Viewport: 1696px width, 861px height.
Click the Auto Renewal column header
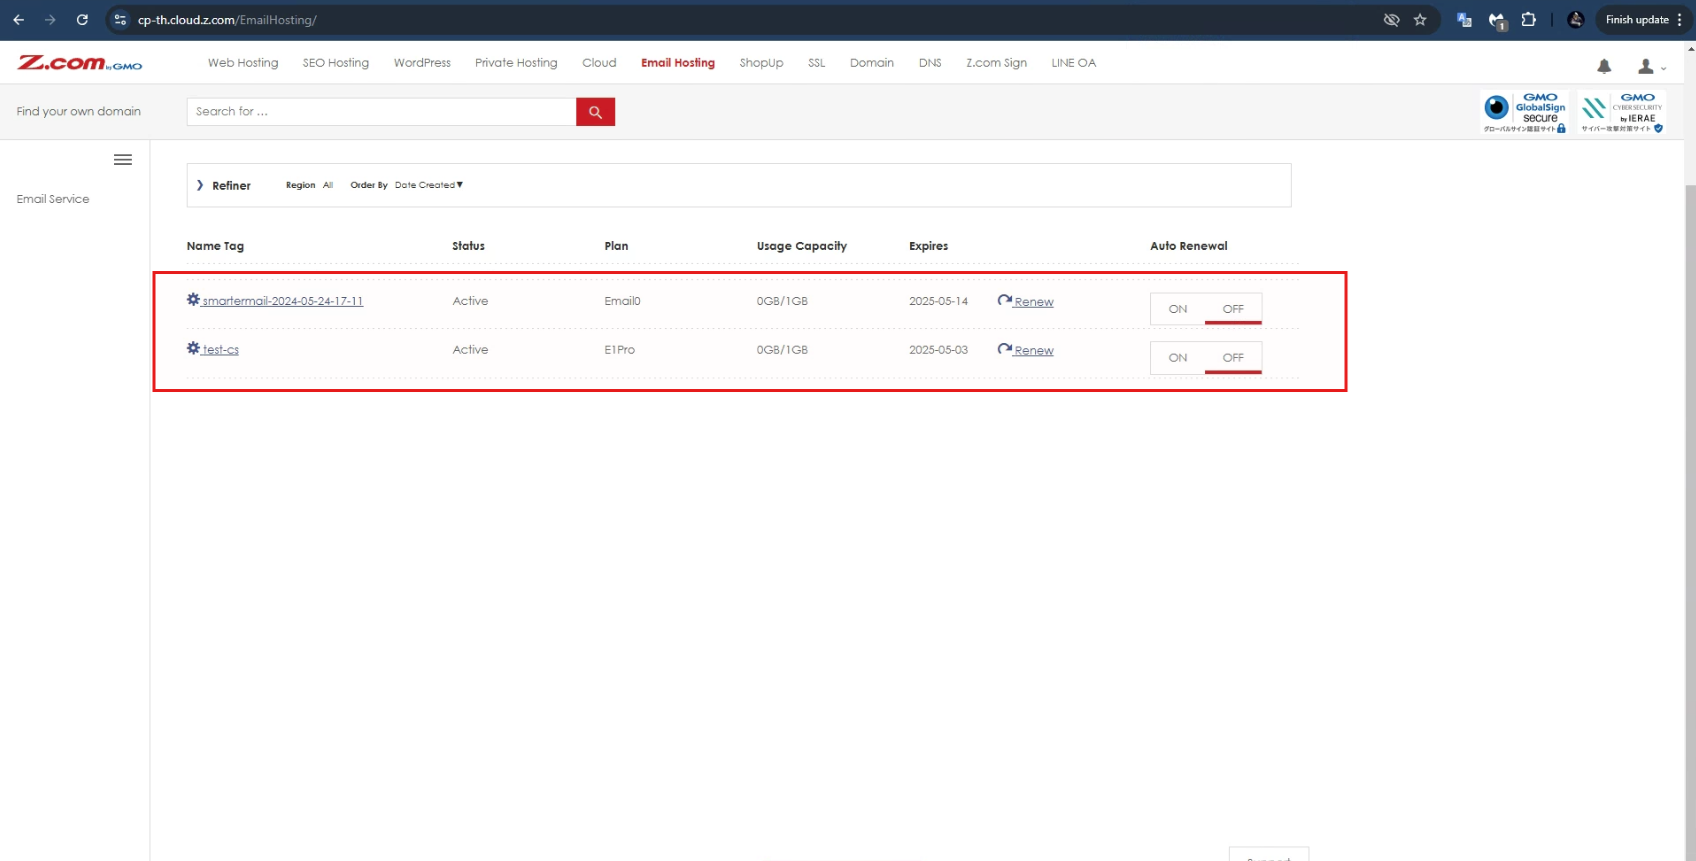(1188, 246)
